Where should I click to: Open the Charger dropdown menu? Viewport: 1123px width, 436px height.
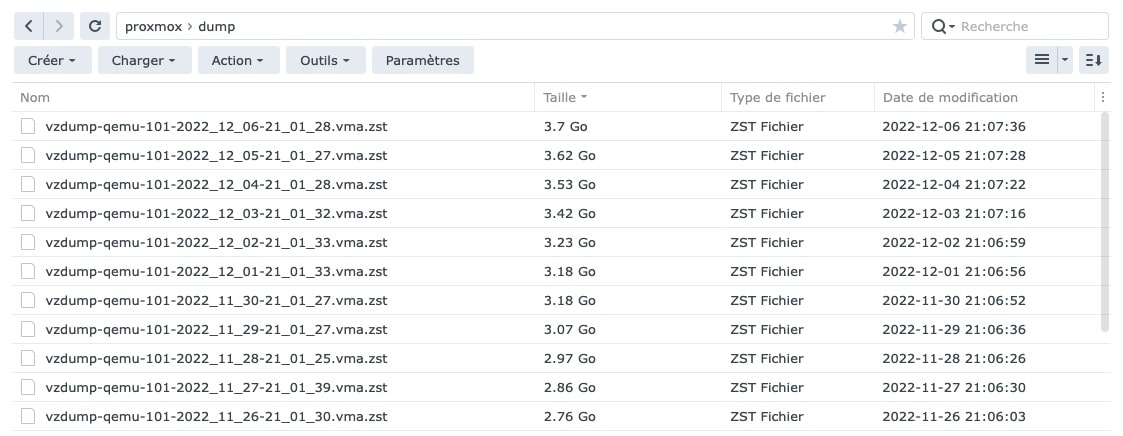pyautogui.click(x=144, y=60)
